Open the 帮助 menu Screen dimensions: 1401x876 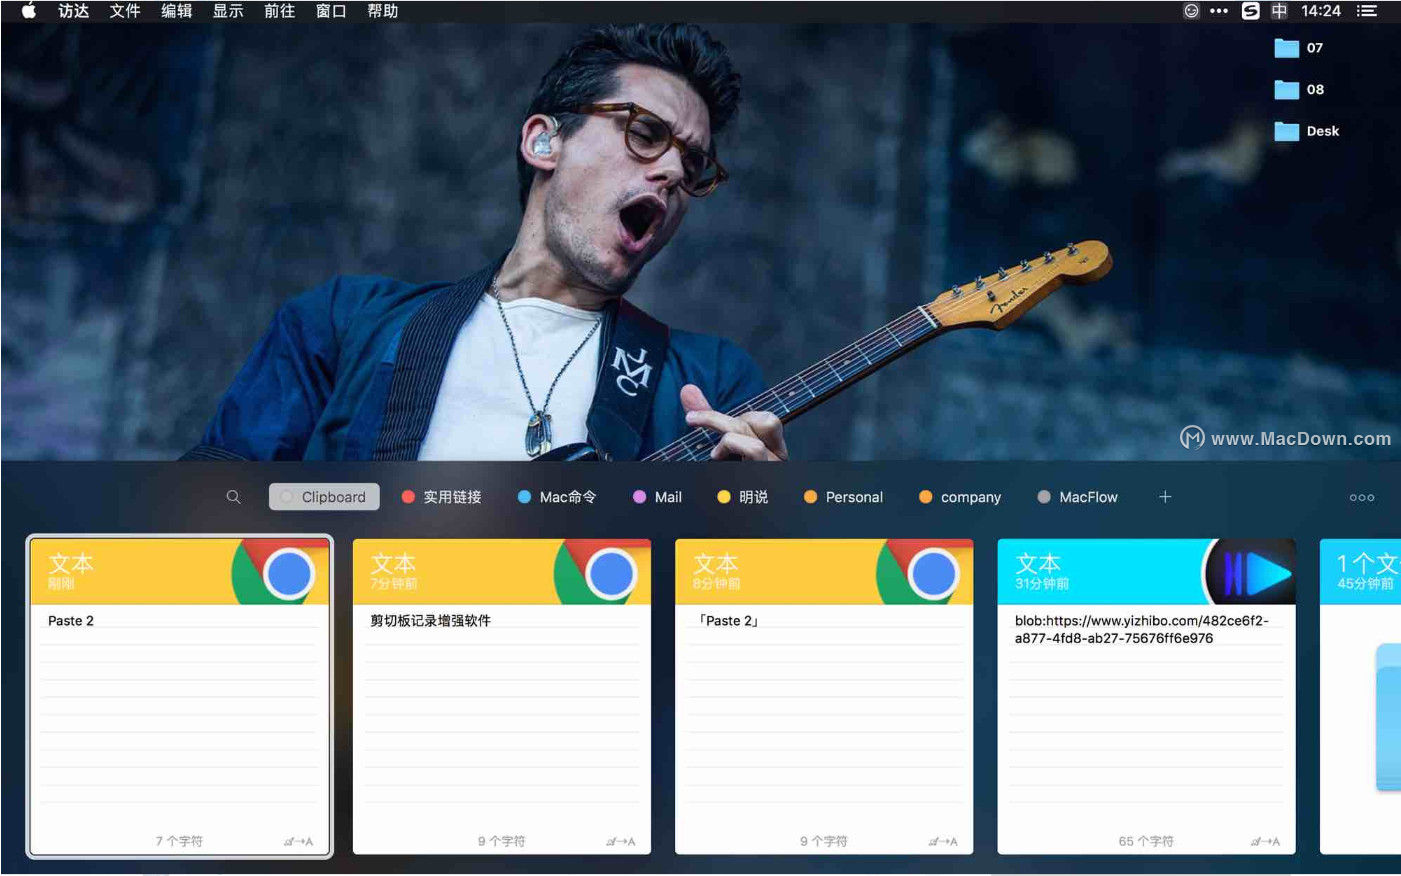click(x=382, y=11)
